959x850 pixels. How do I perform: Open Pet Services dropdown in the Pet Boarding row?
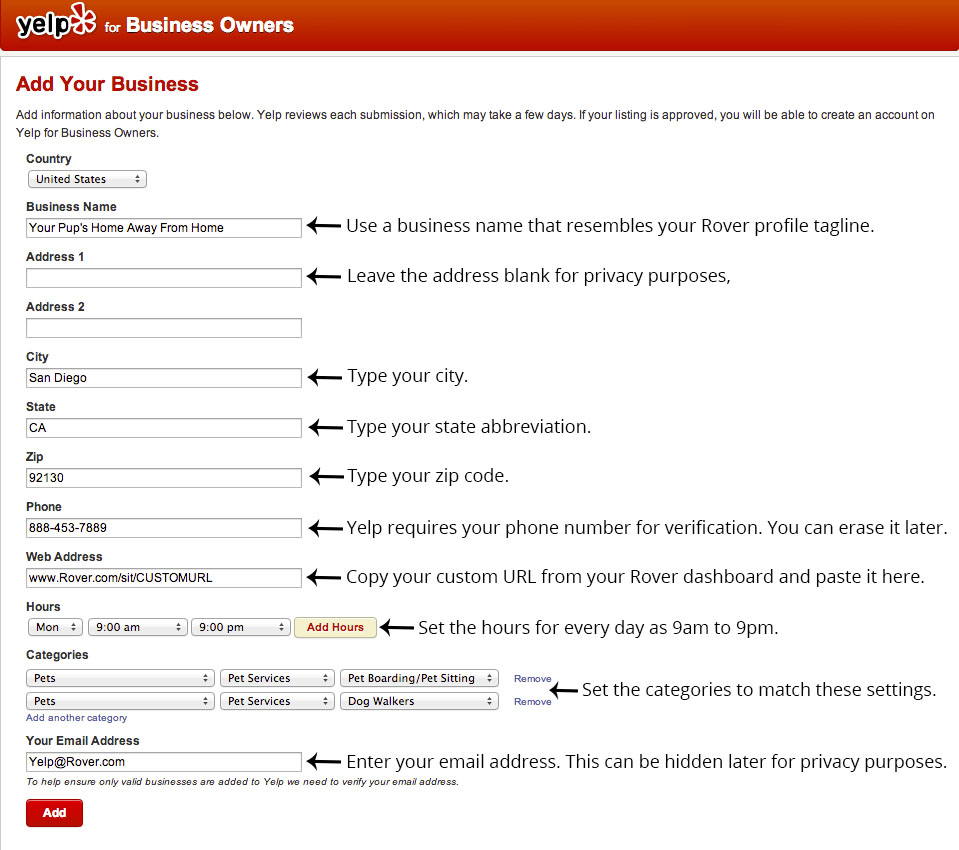pyautogui.click(x=277, y=678)
